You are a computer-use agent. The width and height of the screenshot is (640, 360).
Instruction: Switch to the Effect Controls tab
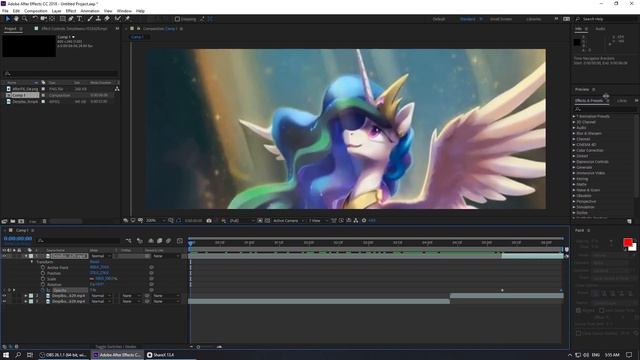(74, 29)
